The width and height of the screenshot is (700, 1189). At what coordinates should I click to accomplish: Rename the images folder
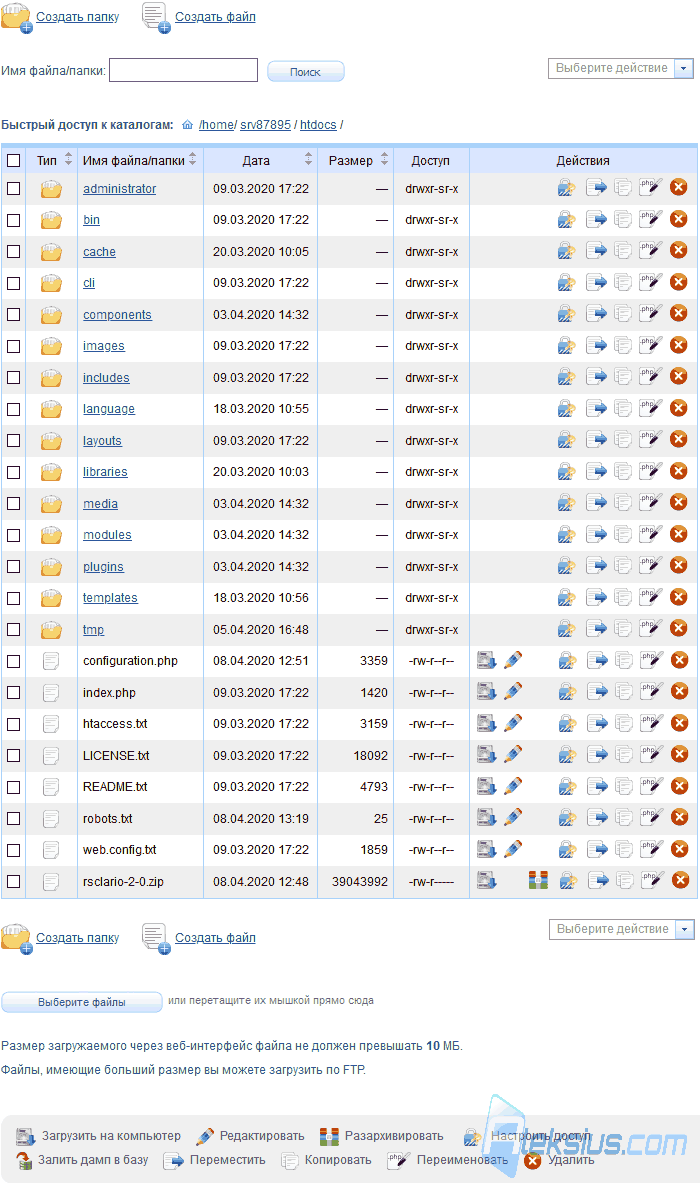click(651, 344)
